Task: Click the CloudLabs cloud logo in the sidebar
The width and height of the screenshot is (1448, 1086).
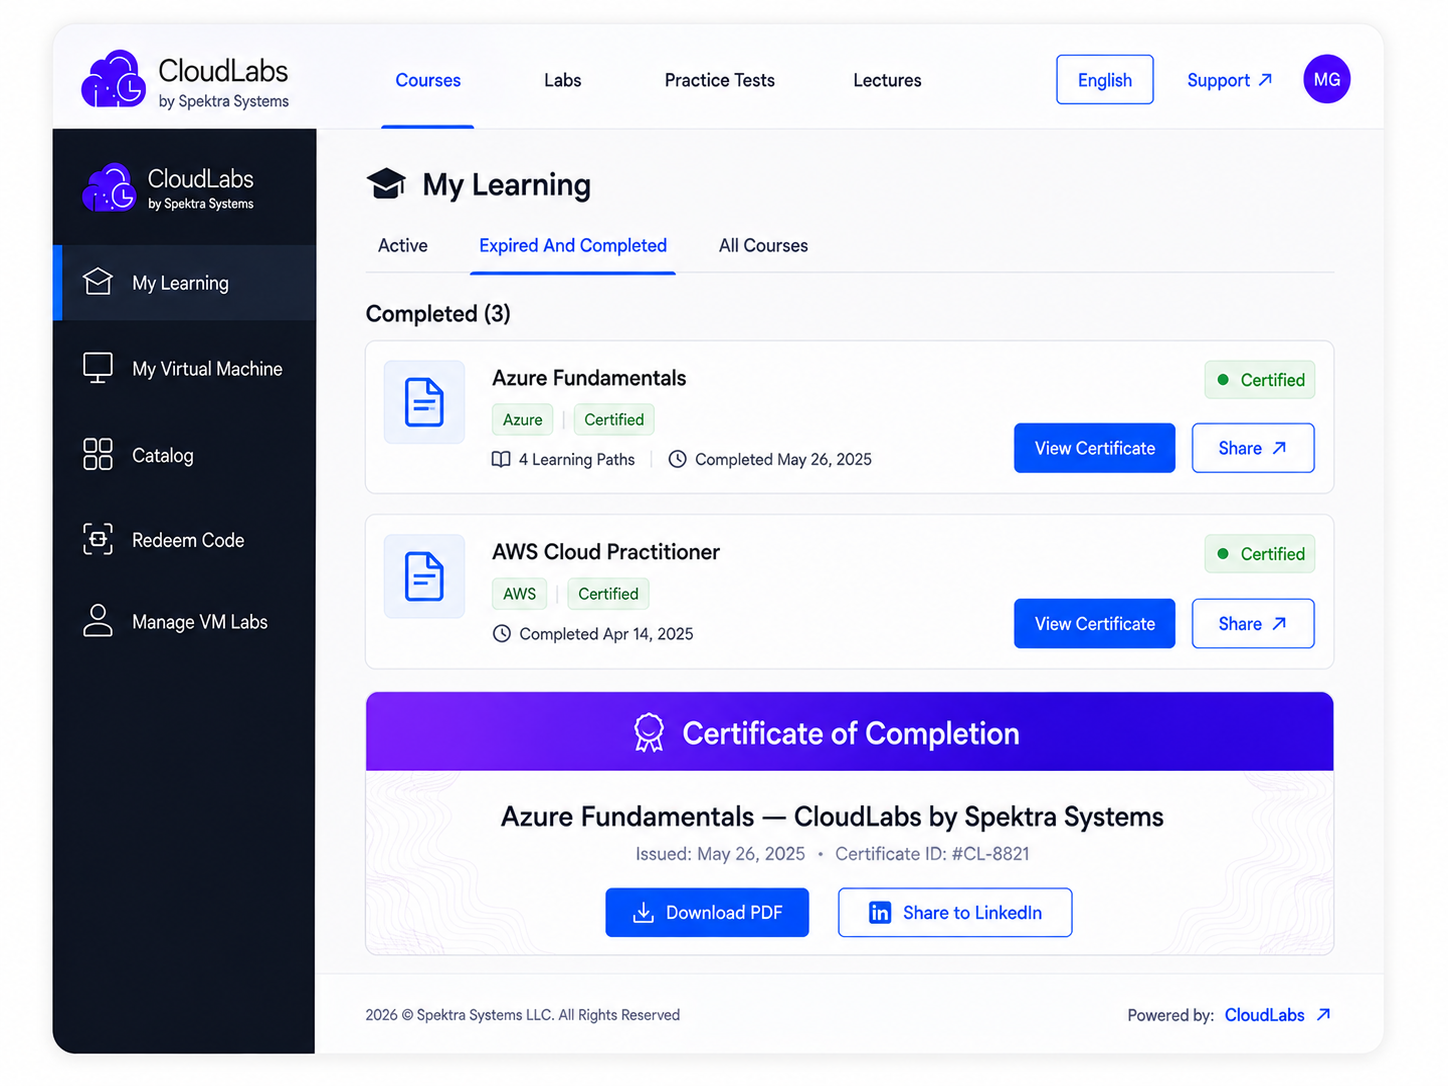Action: tap(108, 188)
